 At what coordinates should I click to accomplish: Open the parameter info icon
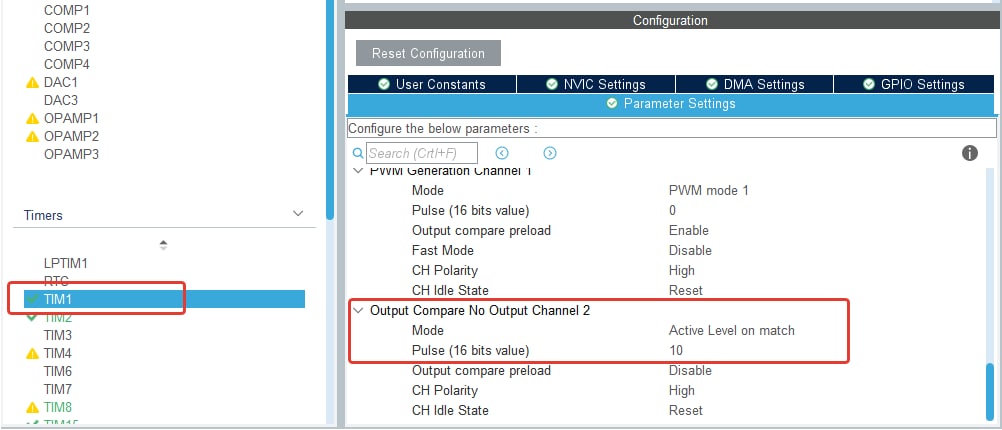pyautogui.click(x=969, y=153)
